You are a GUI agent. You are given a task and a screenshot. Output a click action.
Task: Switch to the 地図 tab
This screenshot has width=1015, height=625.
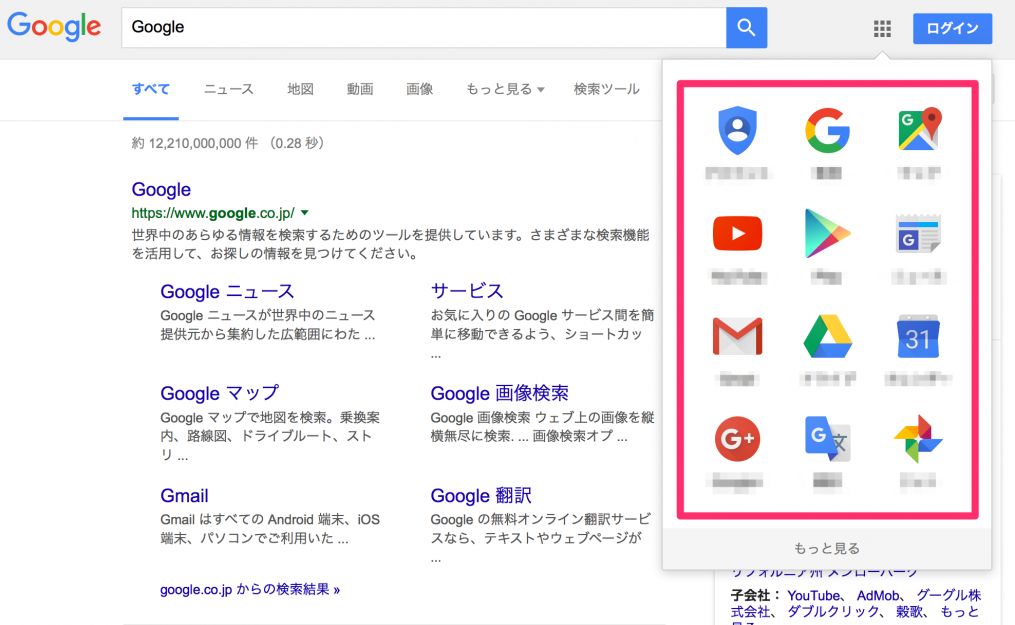(300, 89)
